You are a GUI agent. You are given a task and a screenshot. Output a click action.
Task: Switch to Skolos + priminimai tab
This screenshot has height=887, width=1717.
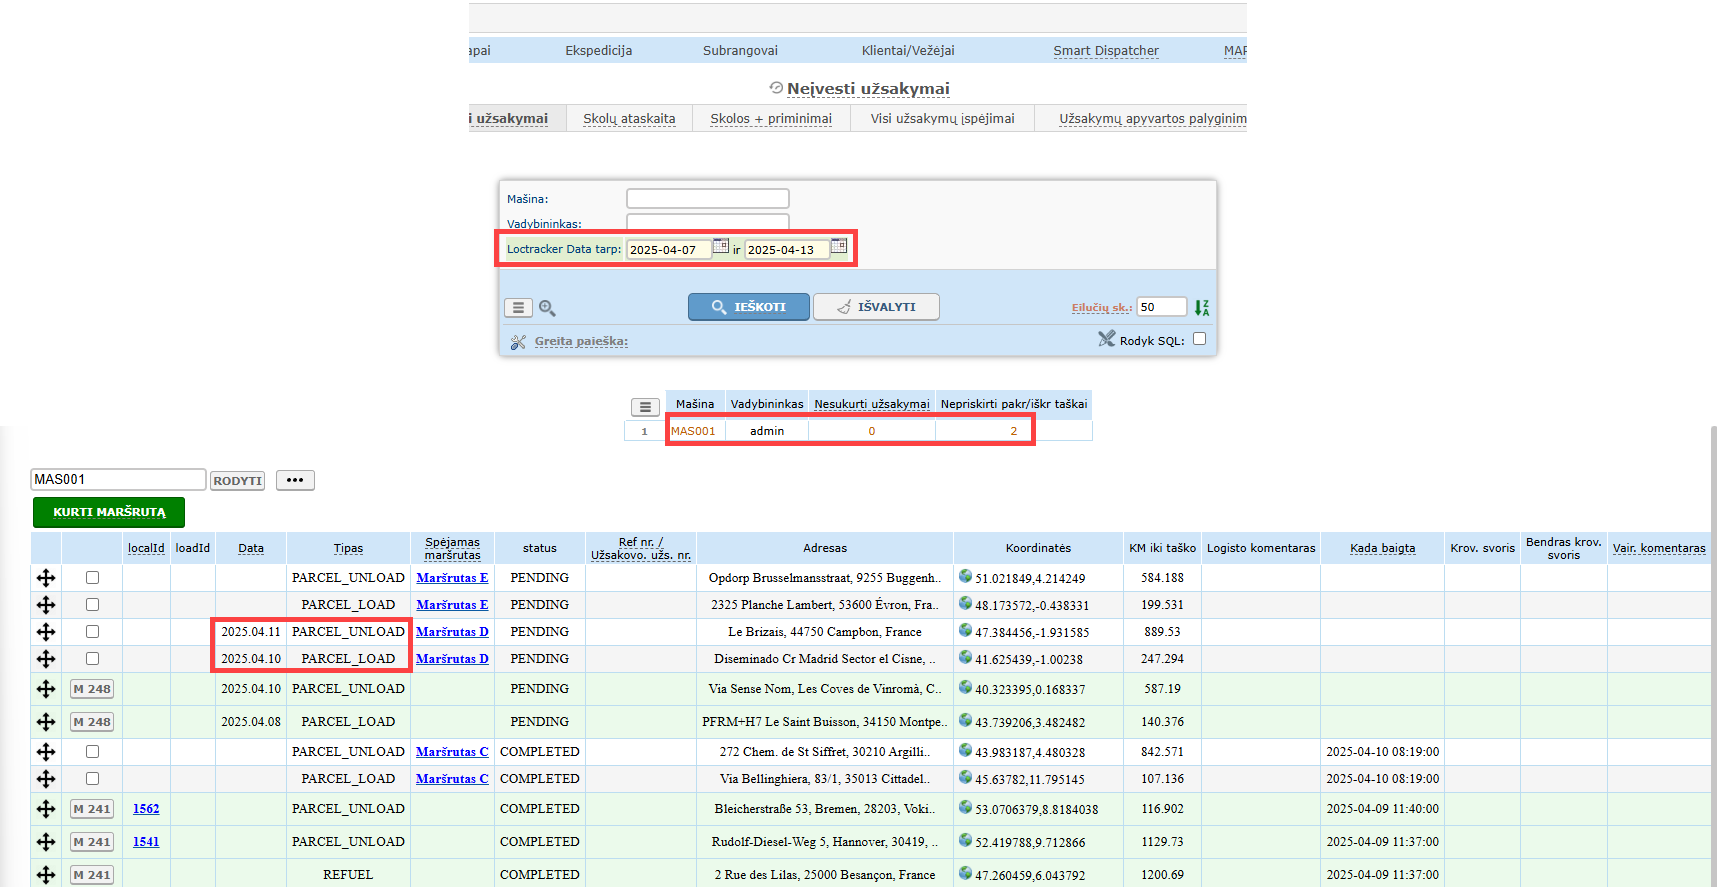tap(771, 119)
